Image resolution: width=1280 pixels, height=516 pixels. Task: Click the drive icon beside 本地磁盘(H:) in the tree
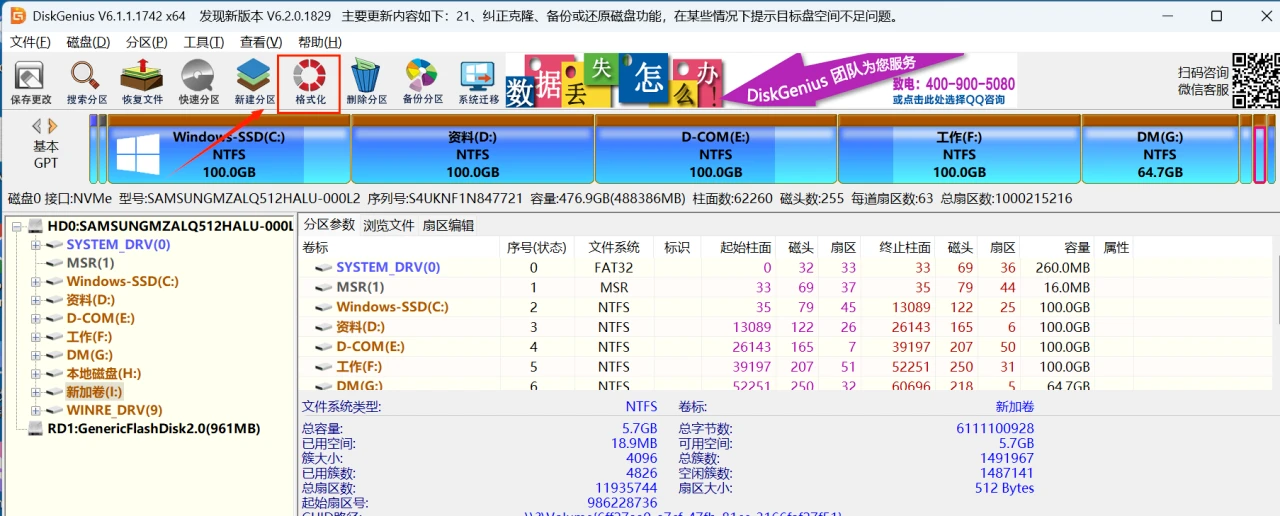click(x=54, y=374)
